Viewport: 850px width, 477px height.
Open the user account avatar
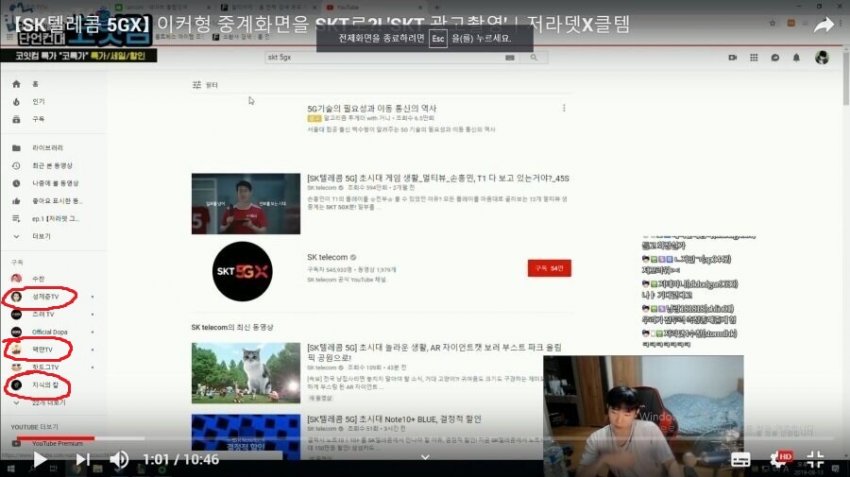[x=821, y=58]
